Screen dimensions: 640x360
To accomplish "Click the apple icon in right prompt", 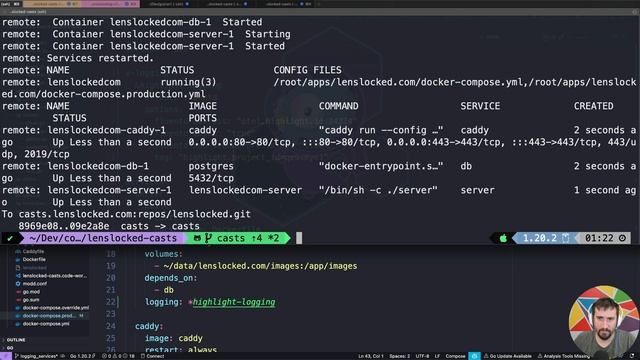I will tap(503, 238).
